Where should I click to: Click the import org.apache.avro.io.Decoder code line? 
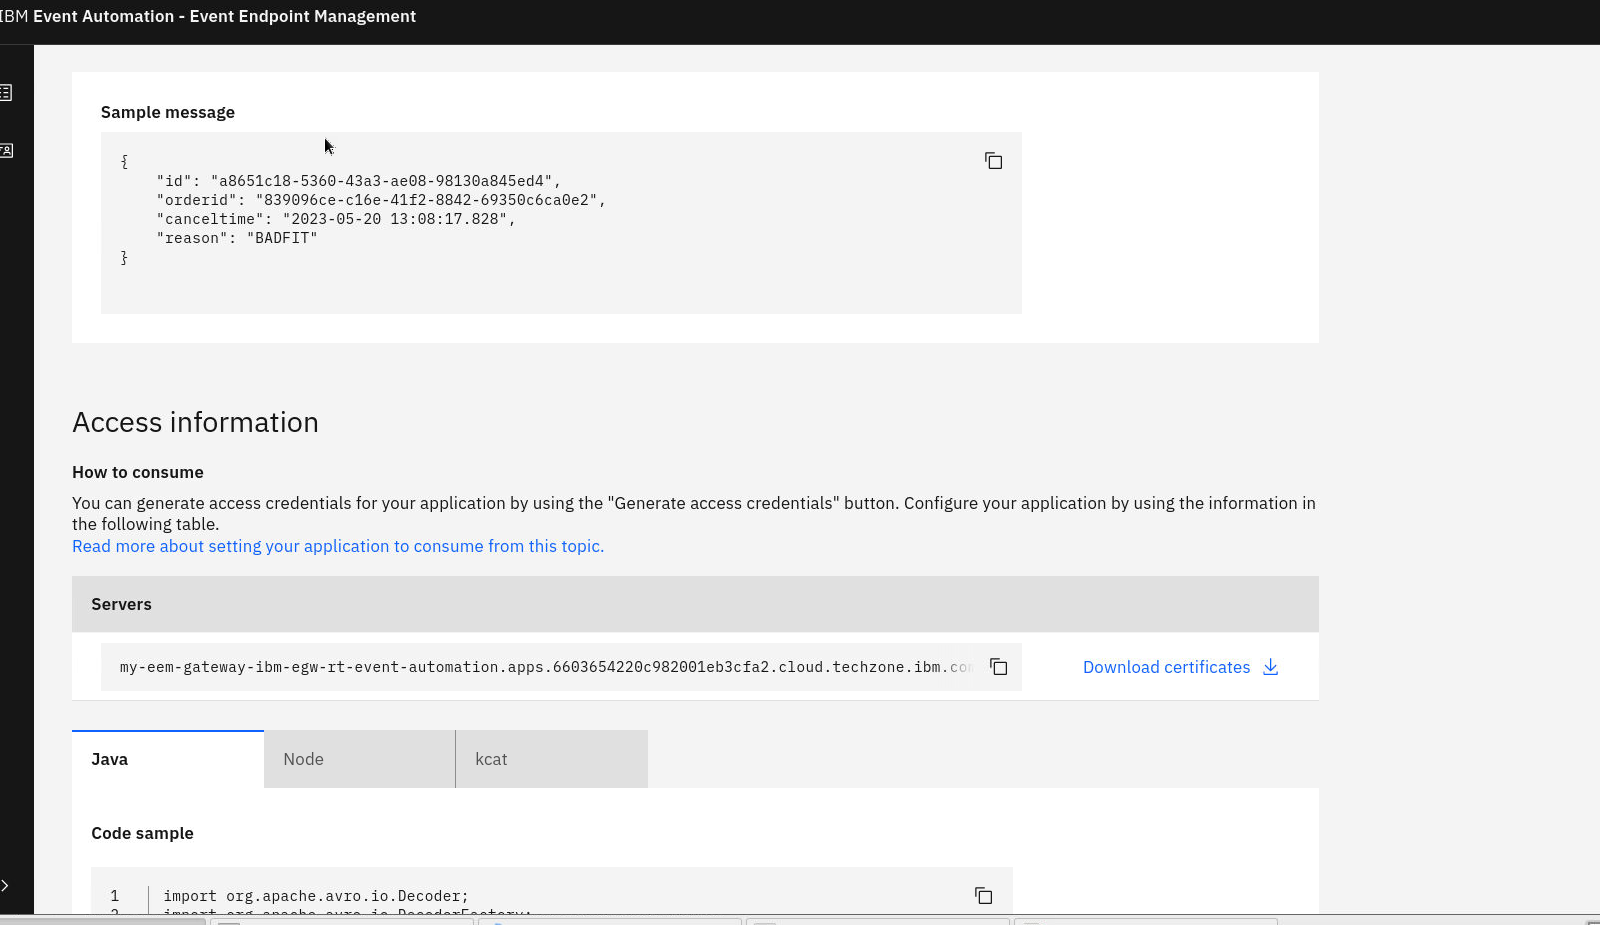pyautogui.click(x=316, y=896)
